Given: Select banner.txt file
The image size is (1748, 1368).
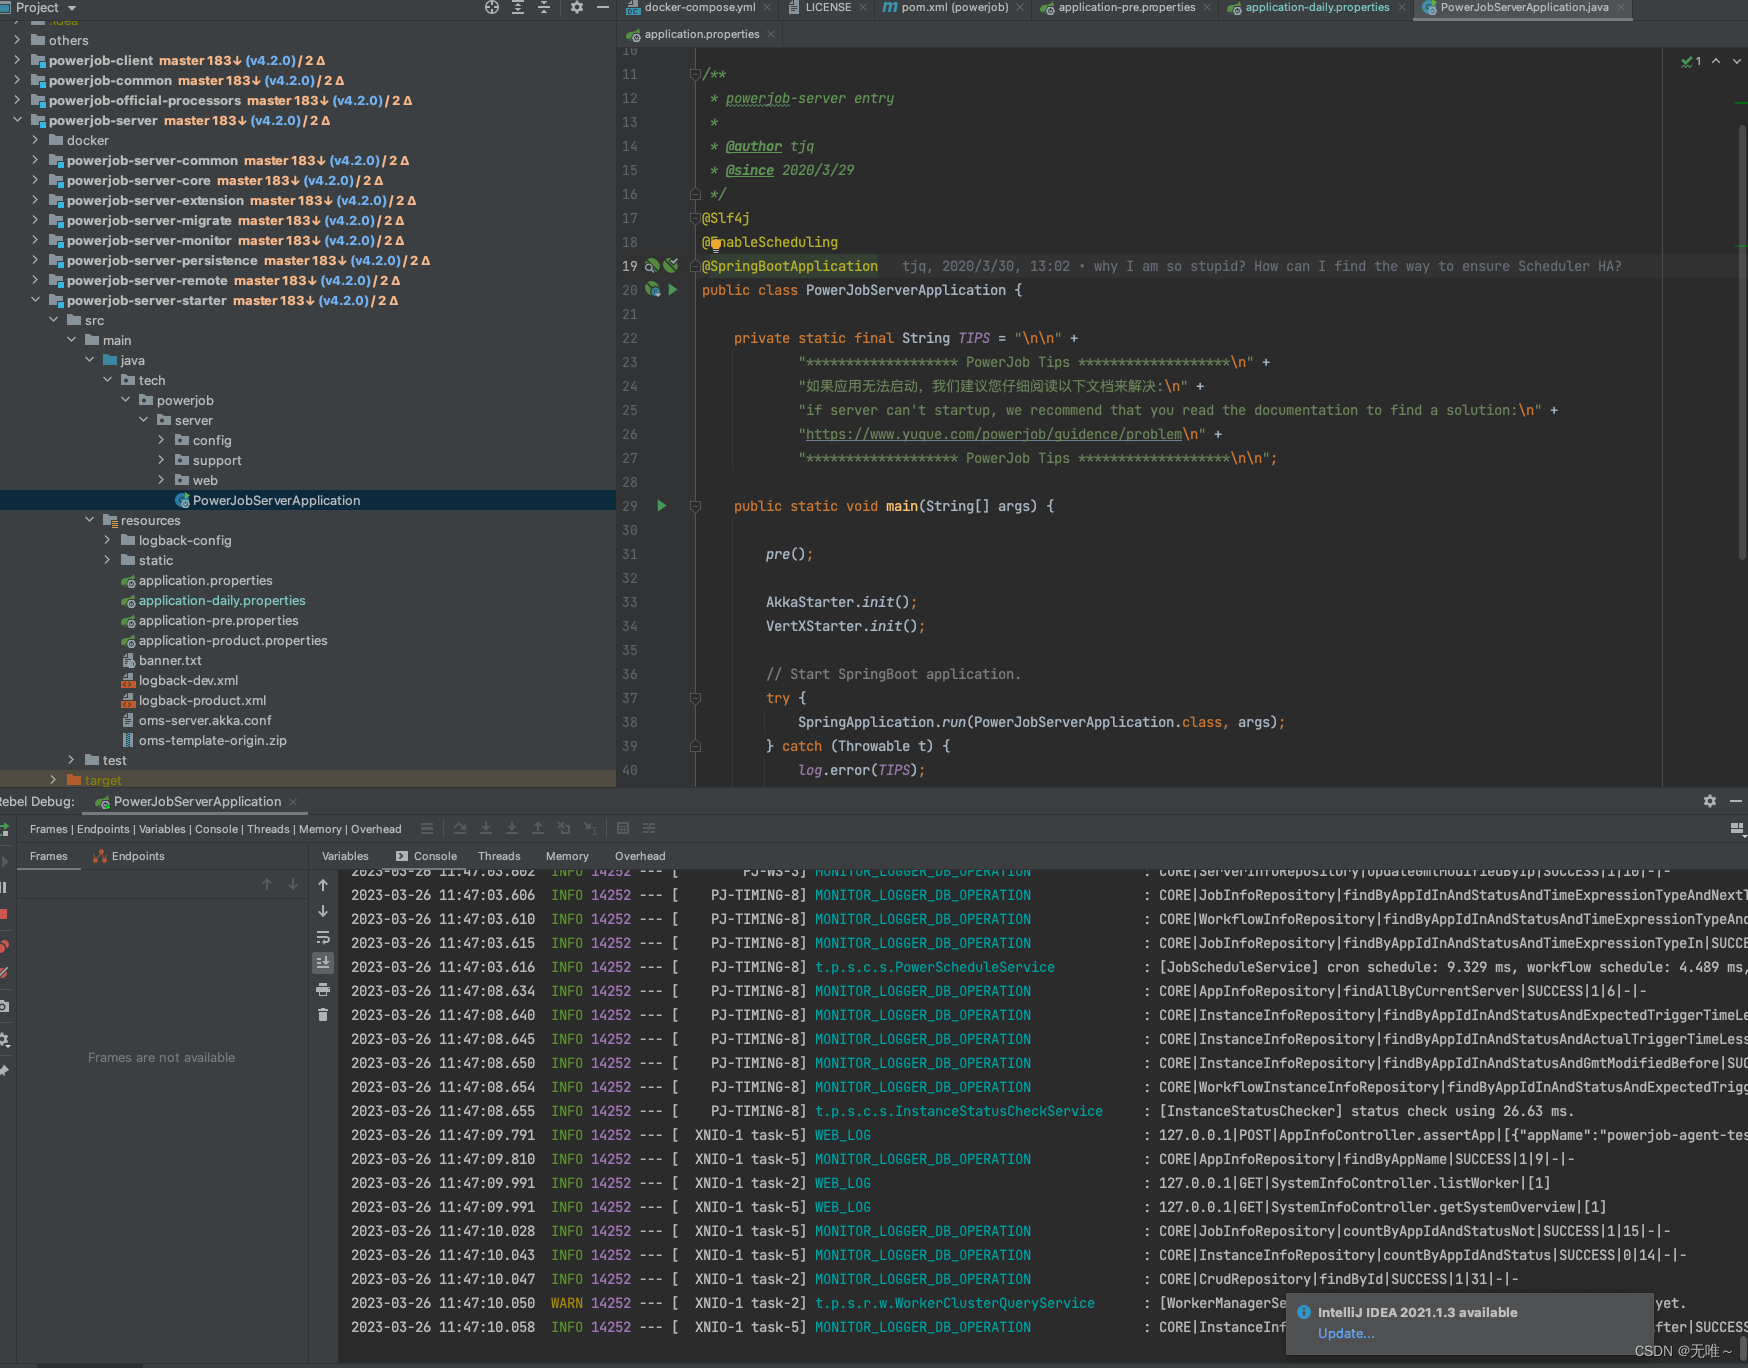Looking at the screenshot, I should pos(170,660).
